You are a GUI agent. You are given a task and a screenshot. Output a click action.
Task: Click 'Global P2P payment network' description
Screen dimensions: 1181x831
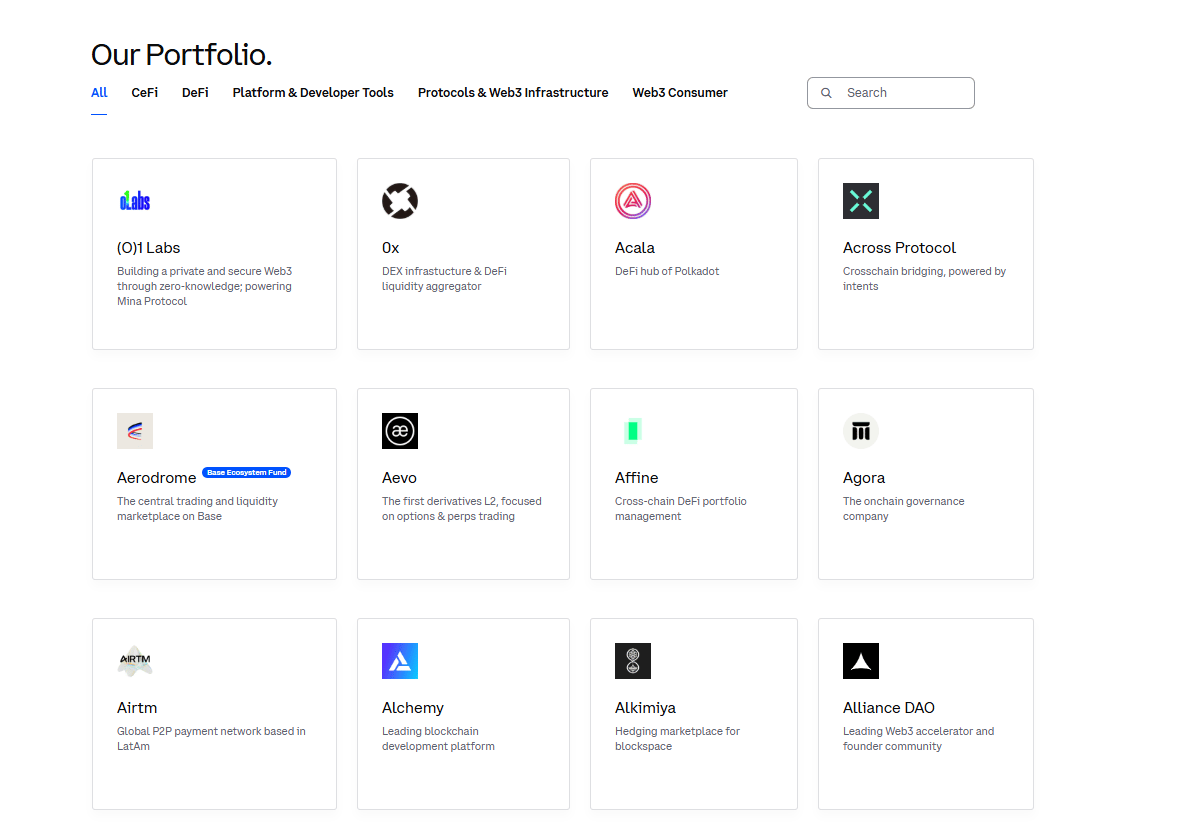pyautogui.click(x=211, y=738)
